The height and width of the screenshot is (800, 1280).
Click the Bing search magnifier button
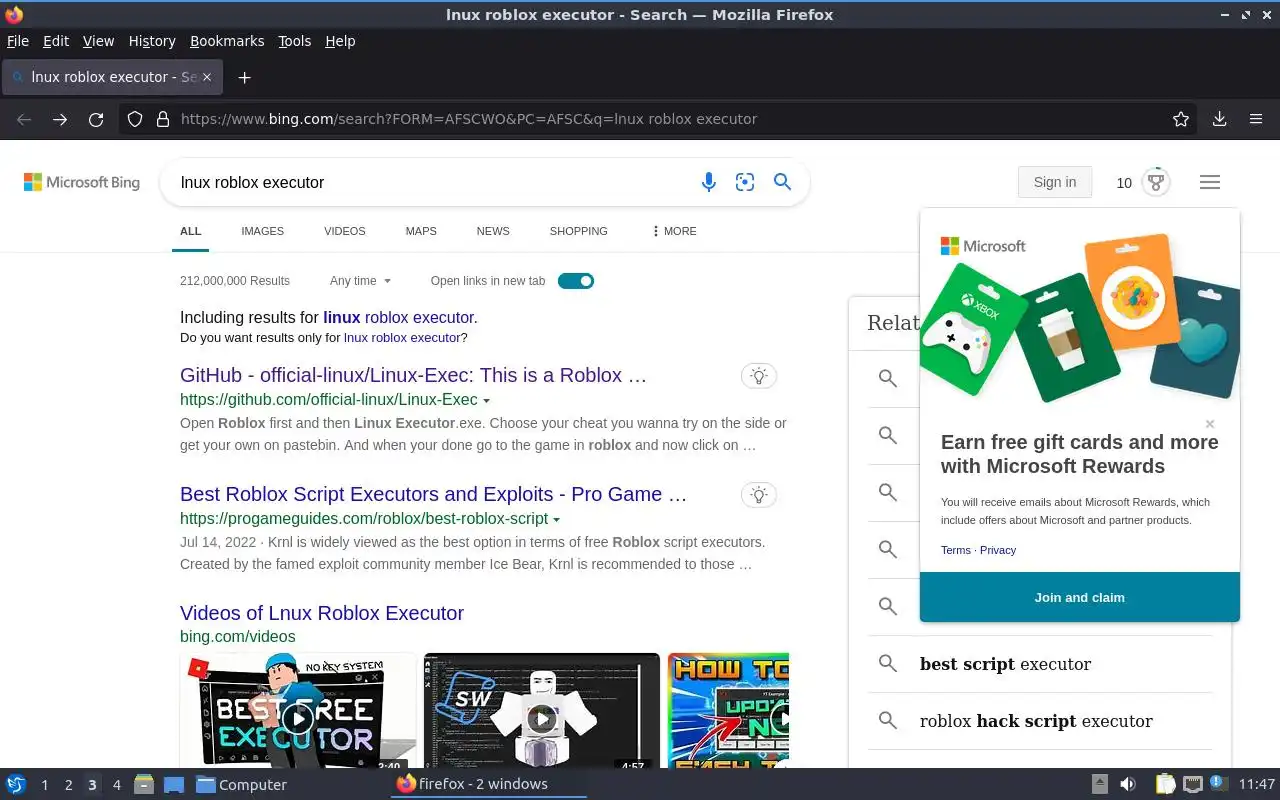(783, 182)
